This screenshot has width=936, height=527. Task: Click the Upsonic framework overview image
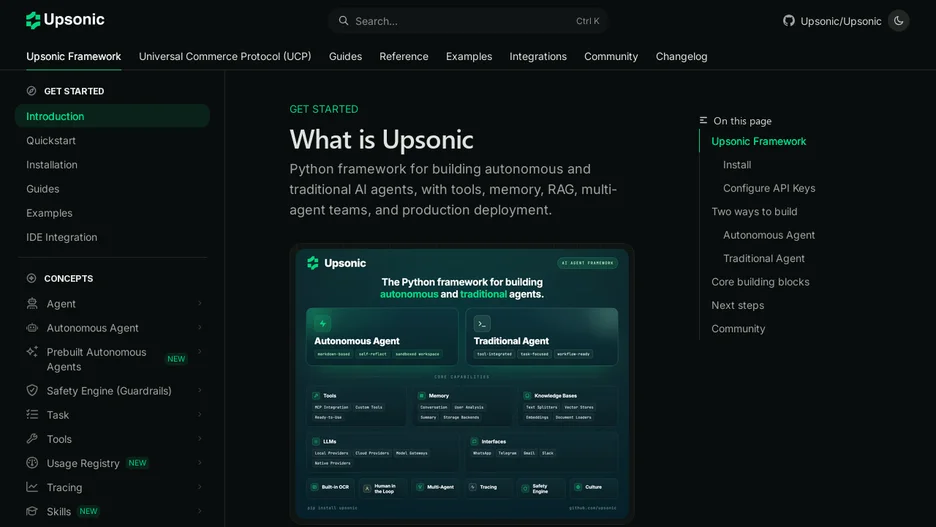[x=461, y=383]
